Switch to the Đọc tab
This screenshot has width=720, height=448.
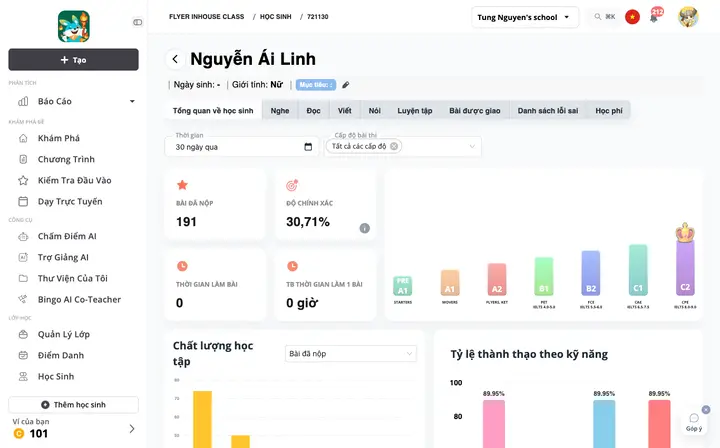coord(314,111)
